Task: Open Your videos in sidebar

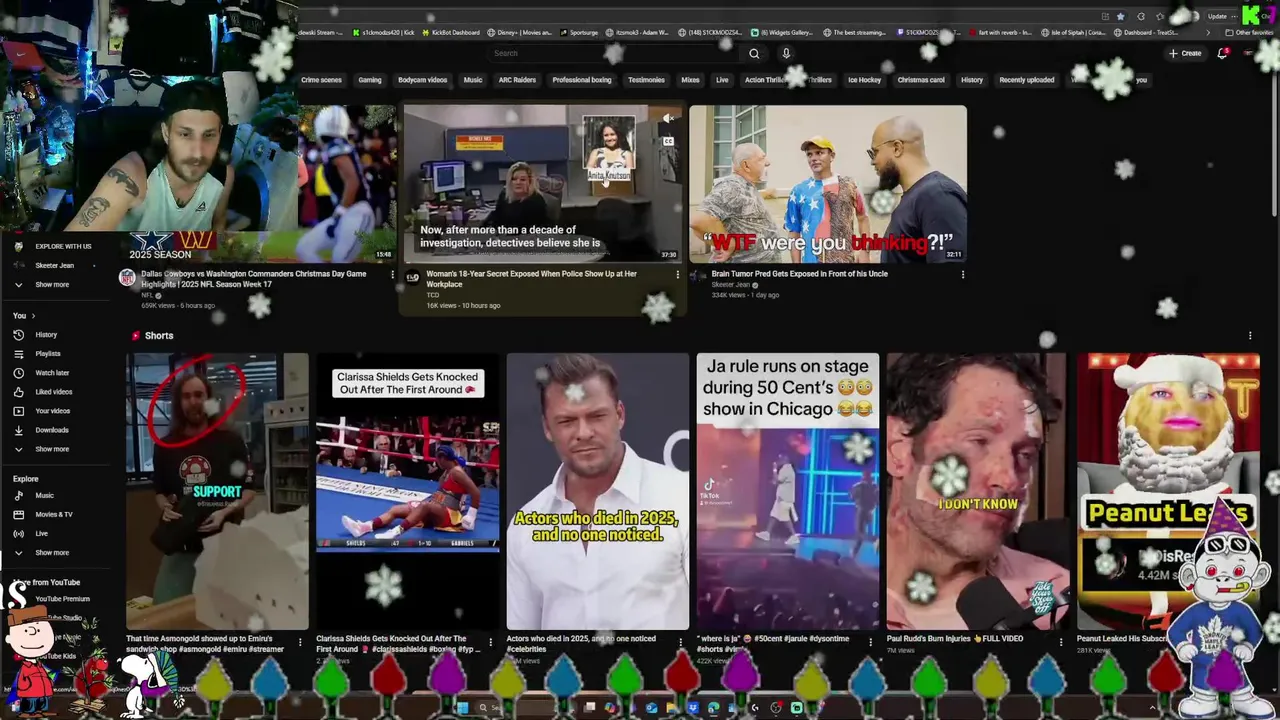Action: [53, 411]
